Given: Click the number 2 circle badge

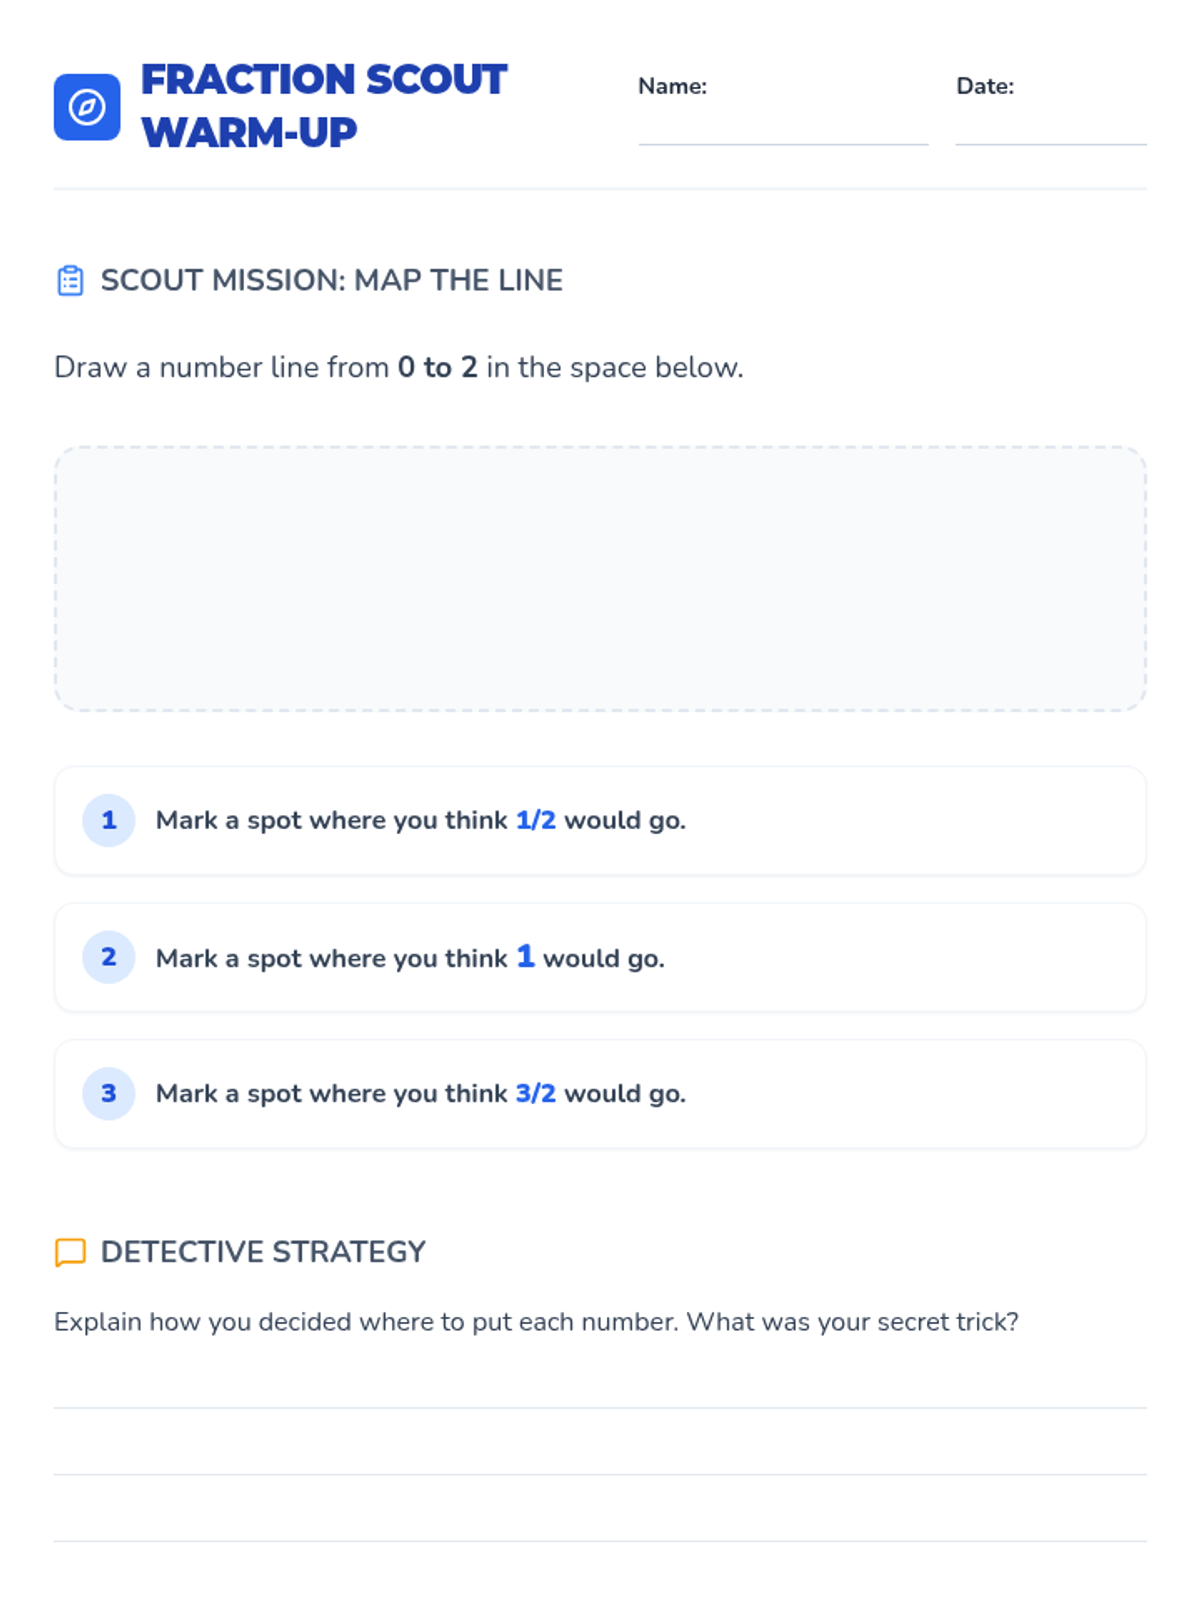Looking at the screenshot, I should coord(109,957).
